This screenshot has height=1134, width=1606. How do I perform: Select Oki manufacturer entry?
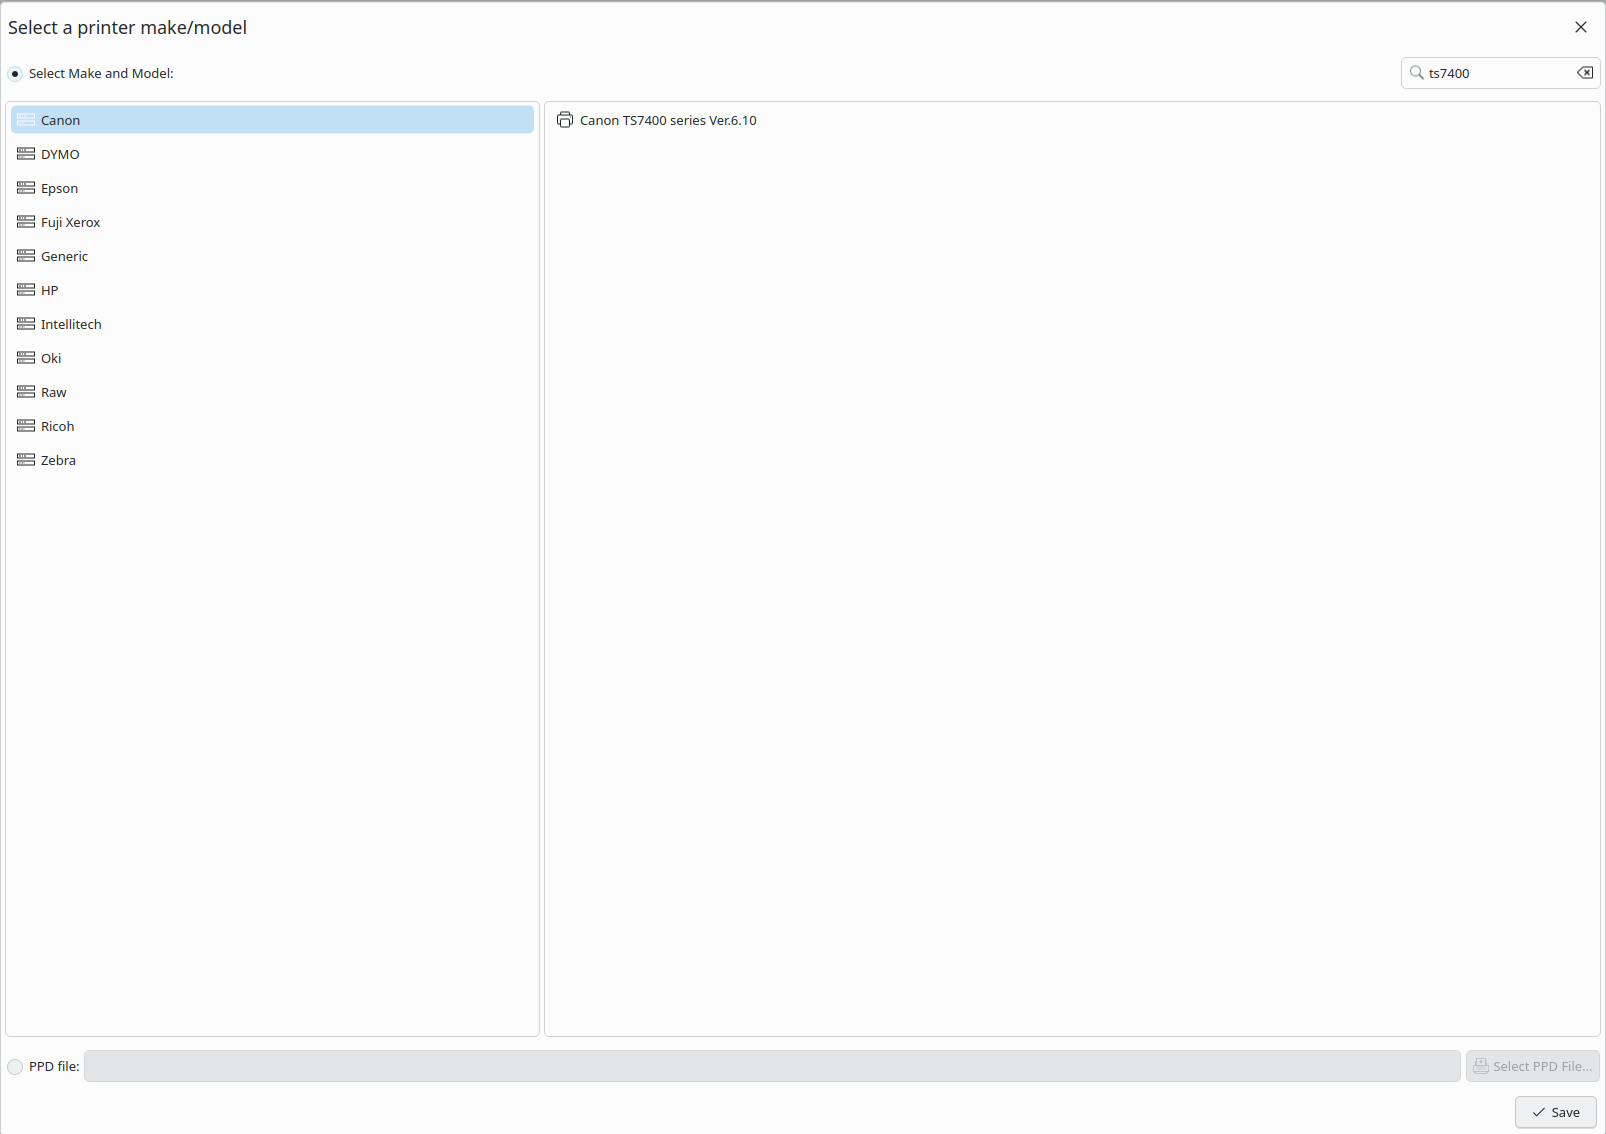pos(51,358)
